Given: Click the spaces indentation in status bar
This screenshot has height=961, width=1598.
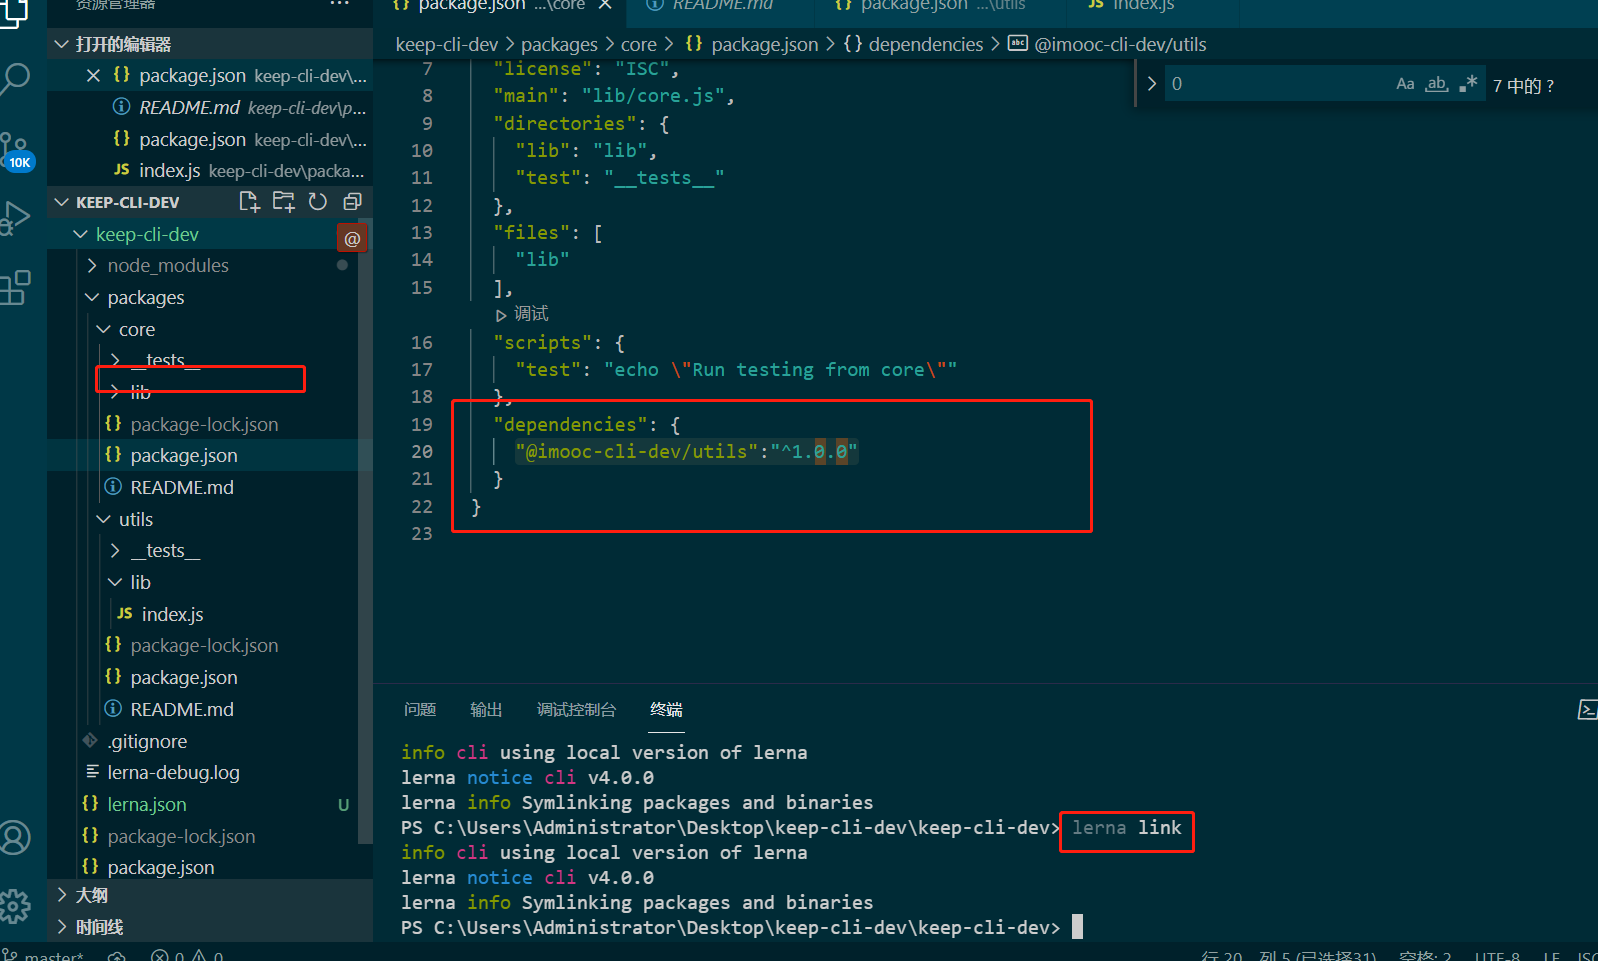Looking at the screenshot, I should click(1425, 956).
